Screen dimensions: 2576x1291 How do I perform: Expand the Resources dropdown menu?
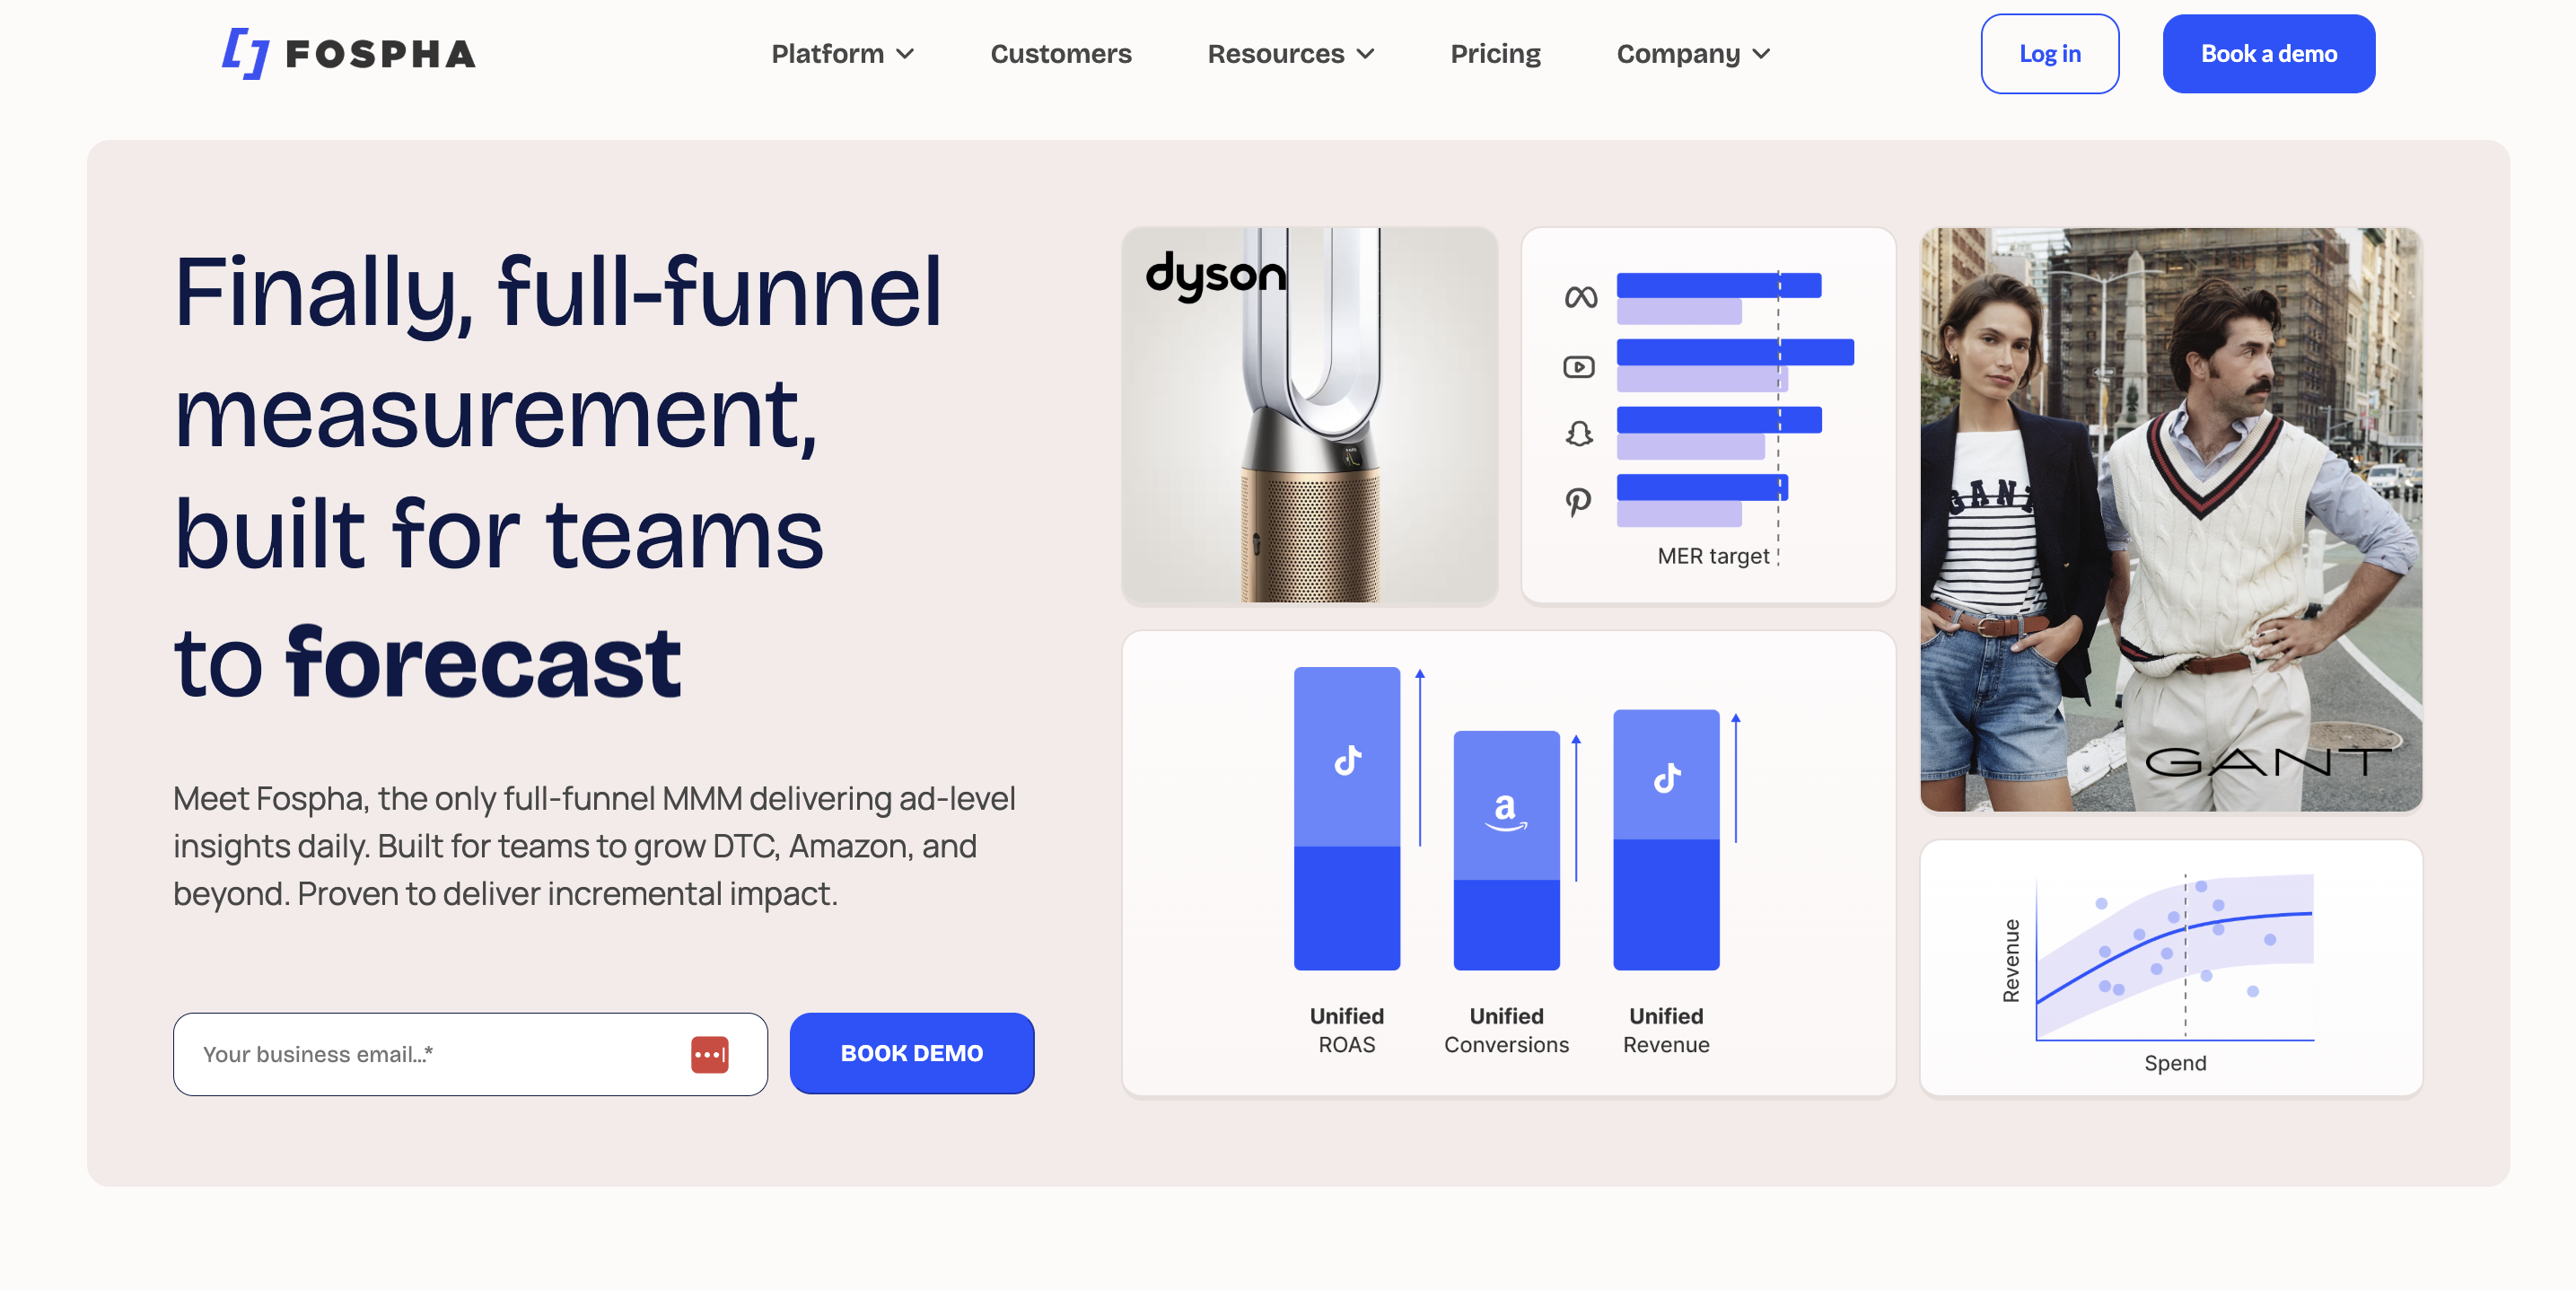coord(1290,54)
